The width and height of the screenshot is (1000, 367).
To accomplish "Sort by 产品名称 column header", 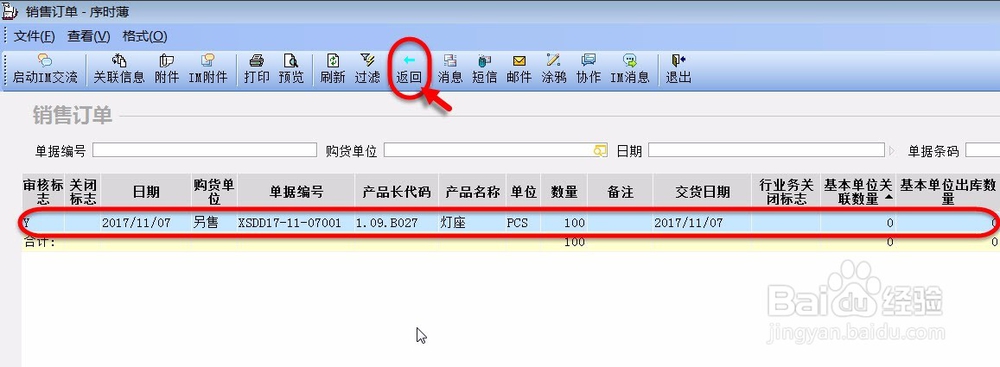I will 472,191.
